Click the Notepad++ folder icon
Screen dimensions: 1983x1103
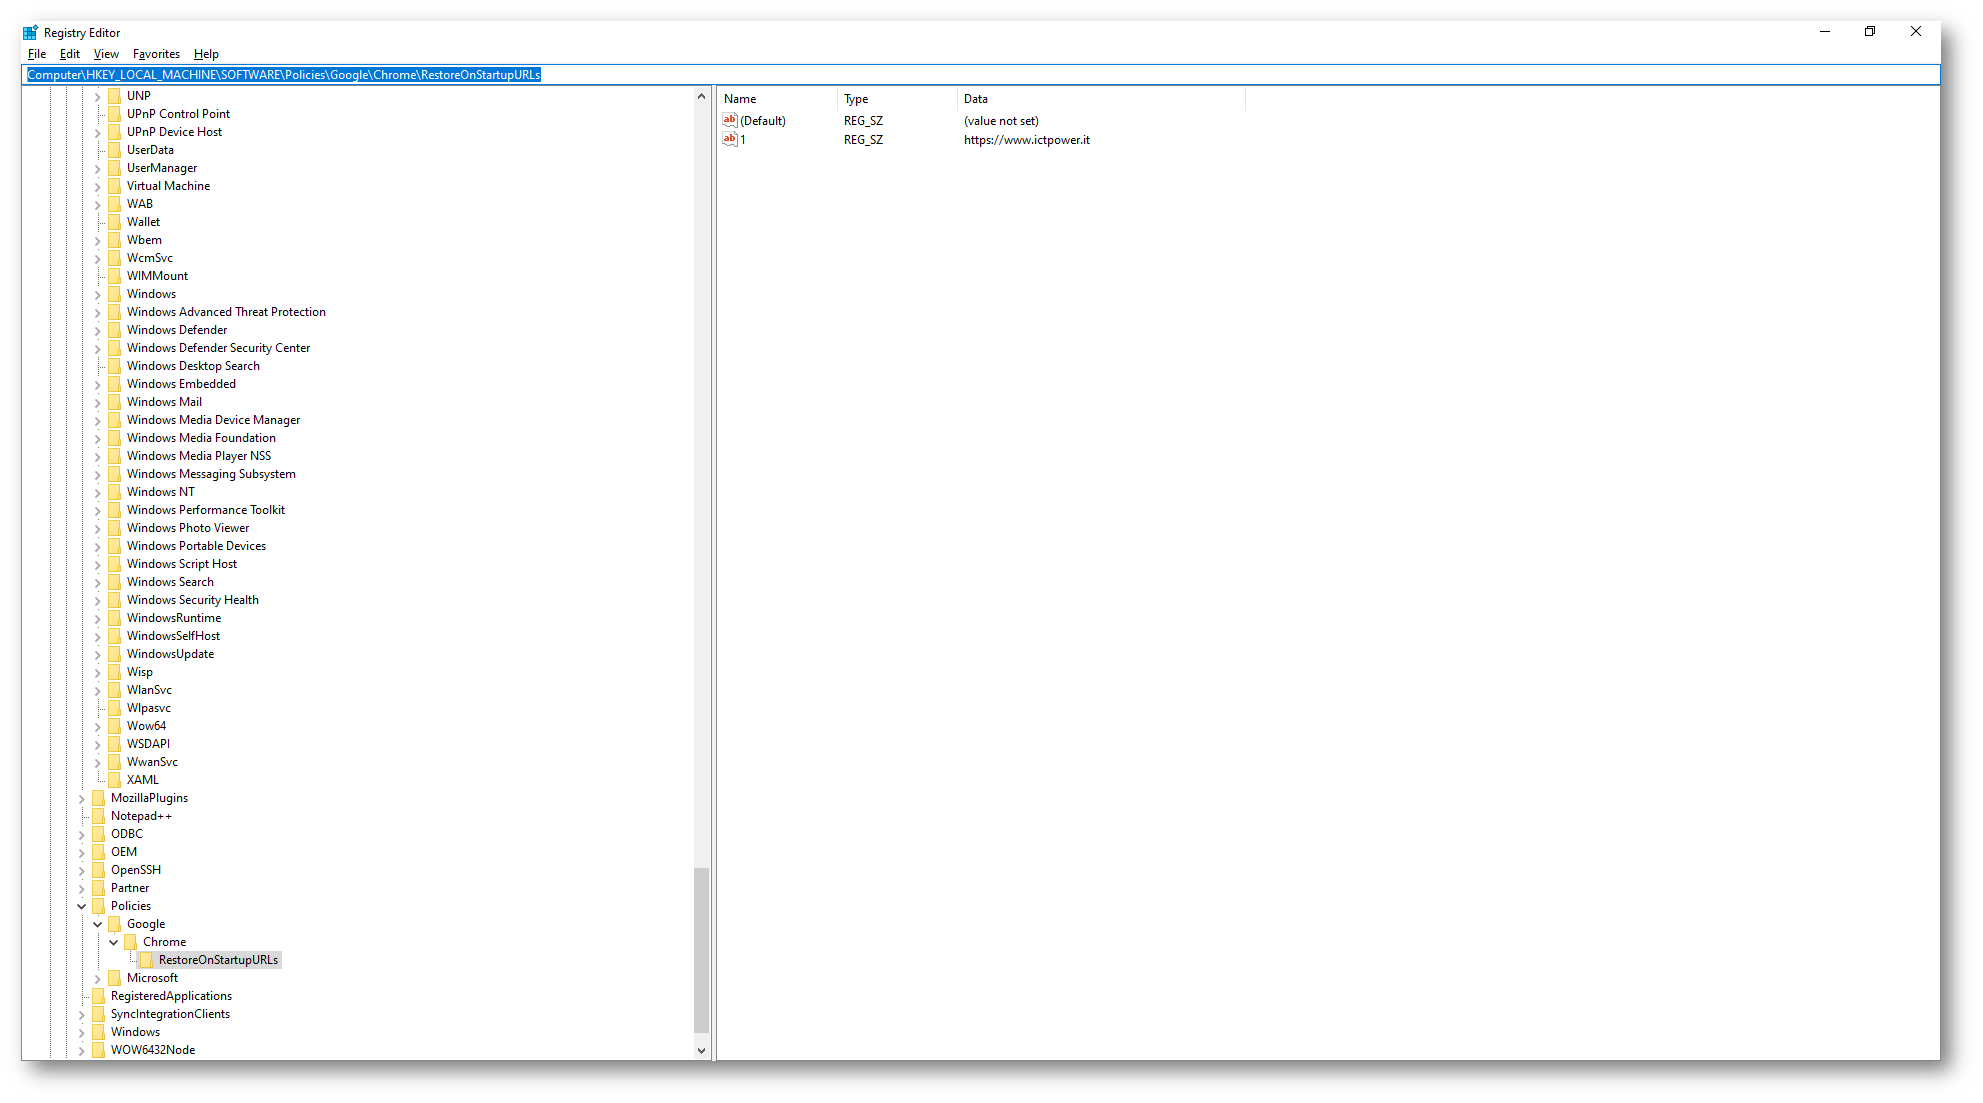(99, 816)
